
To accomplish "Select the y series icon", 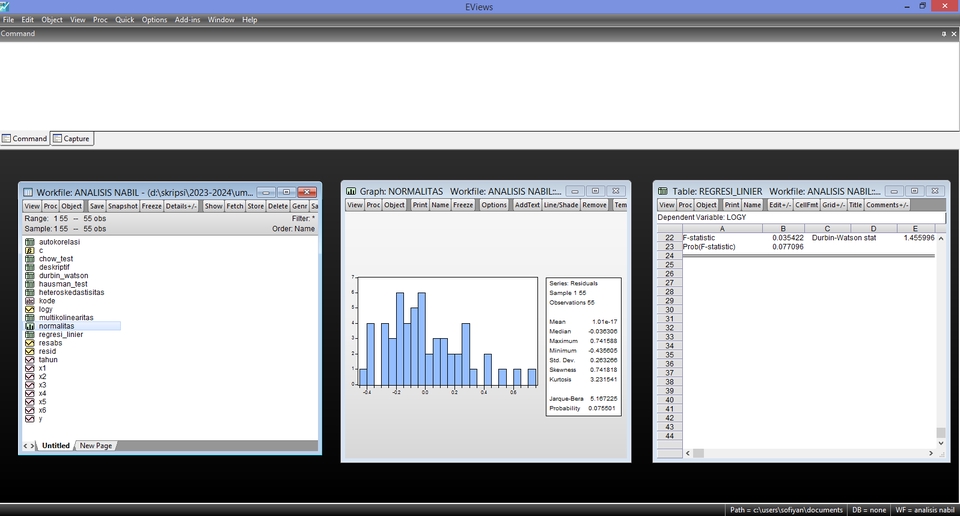I will coord(29,419).
